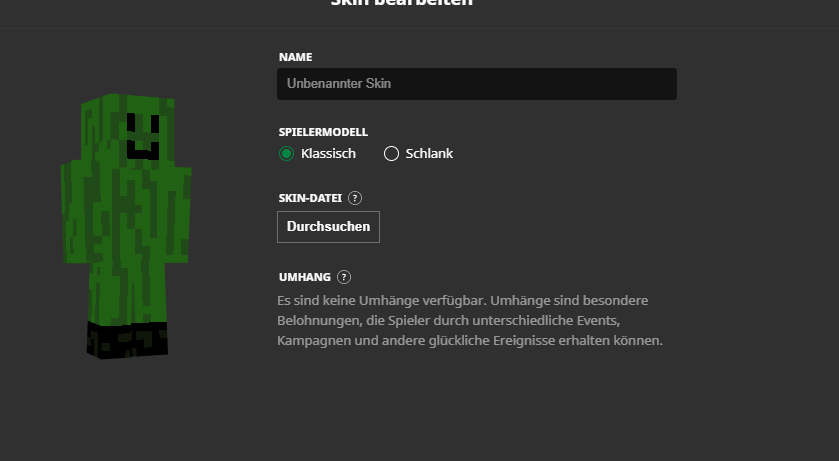Viewport: 839px width, 461px height.
Task: Select the Schlank player model radio button
Action: click(391, 154)
